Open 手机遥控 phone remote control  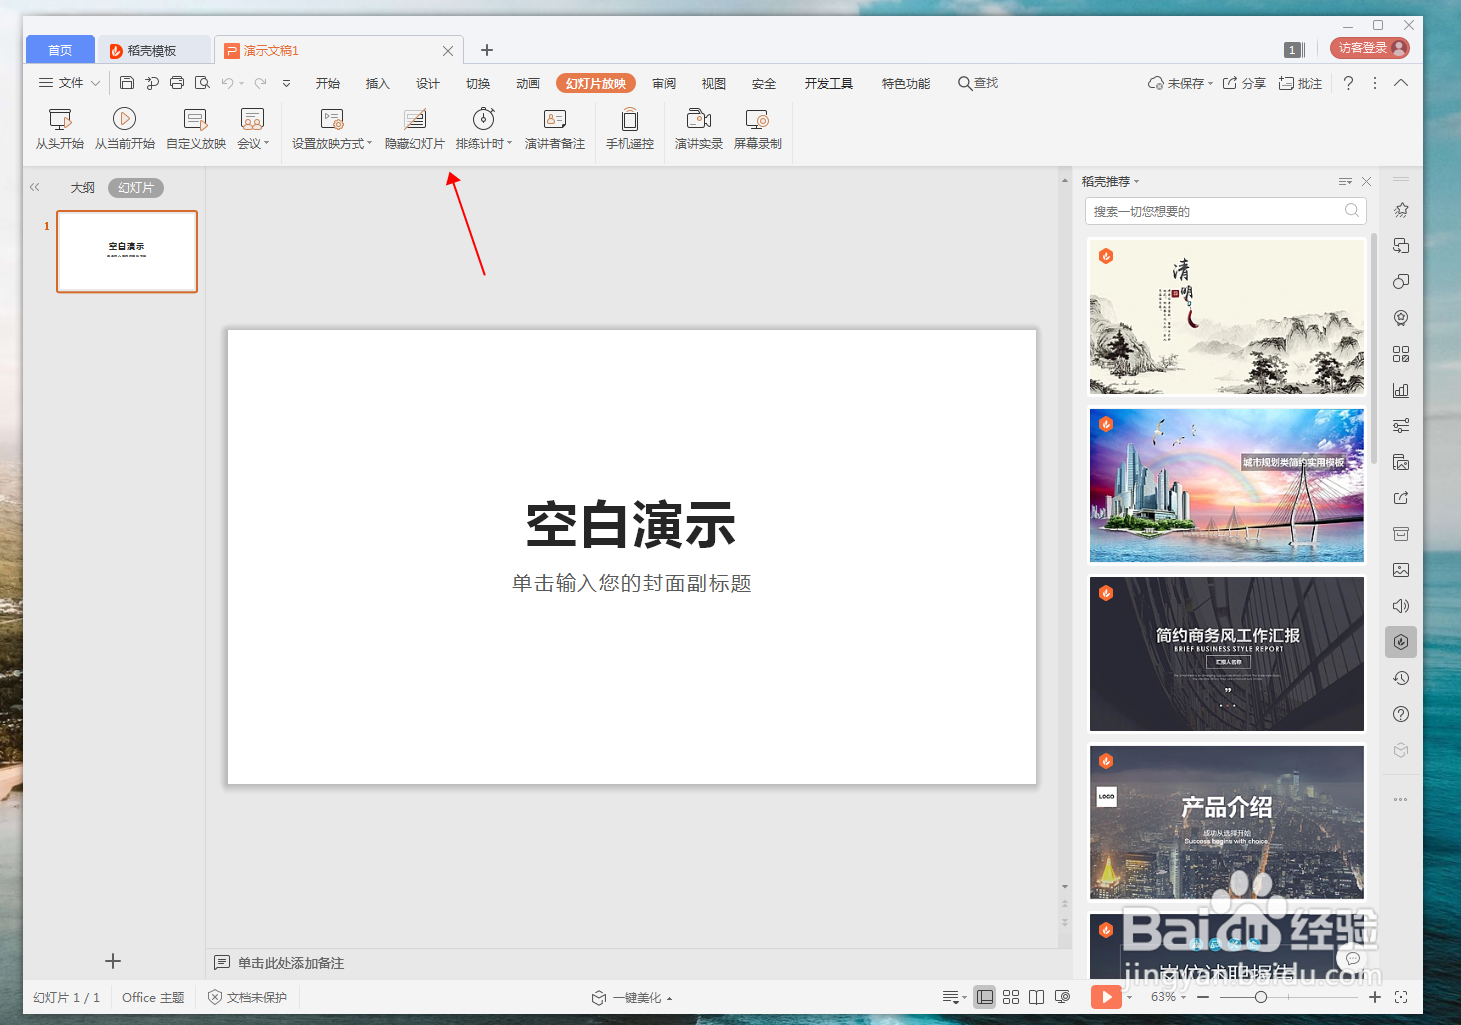pos(629,130)
